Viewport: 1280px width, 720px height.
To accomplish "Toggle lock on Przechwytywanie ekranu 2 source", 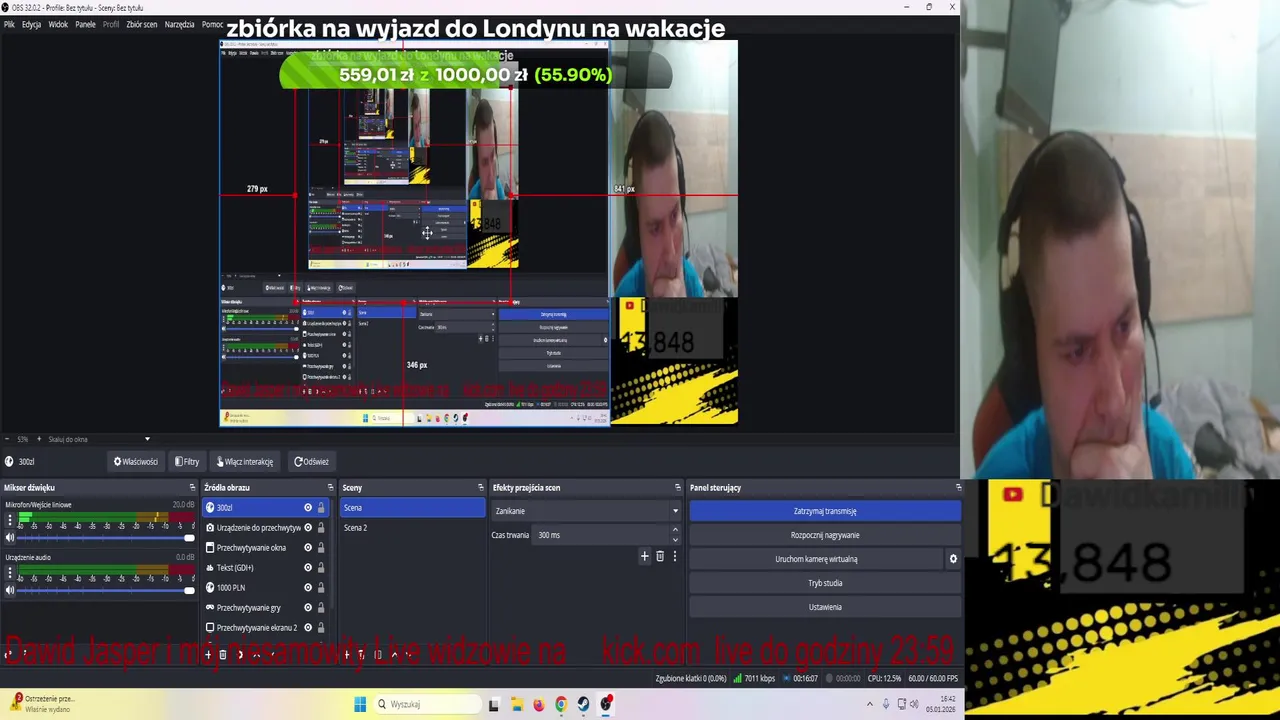I will [321, 628].
